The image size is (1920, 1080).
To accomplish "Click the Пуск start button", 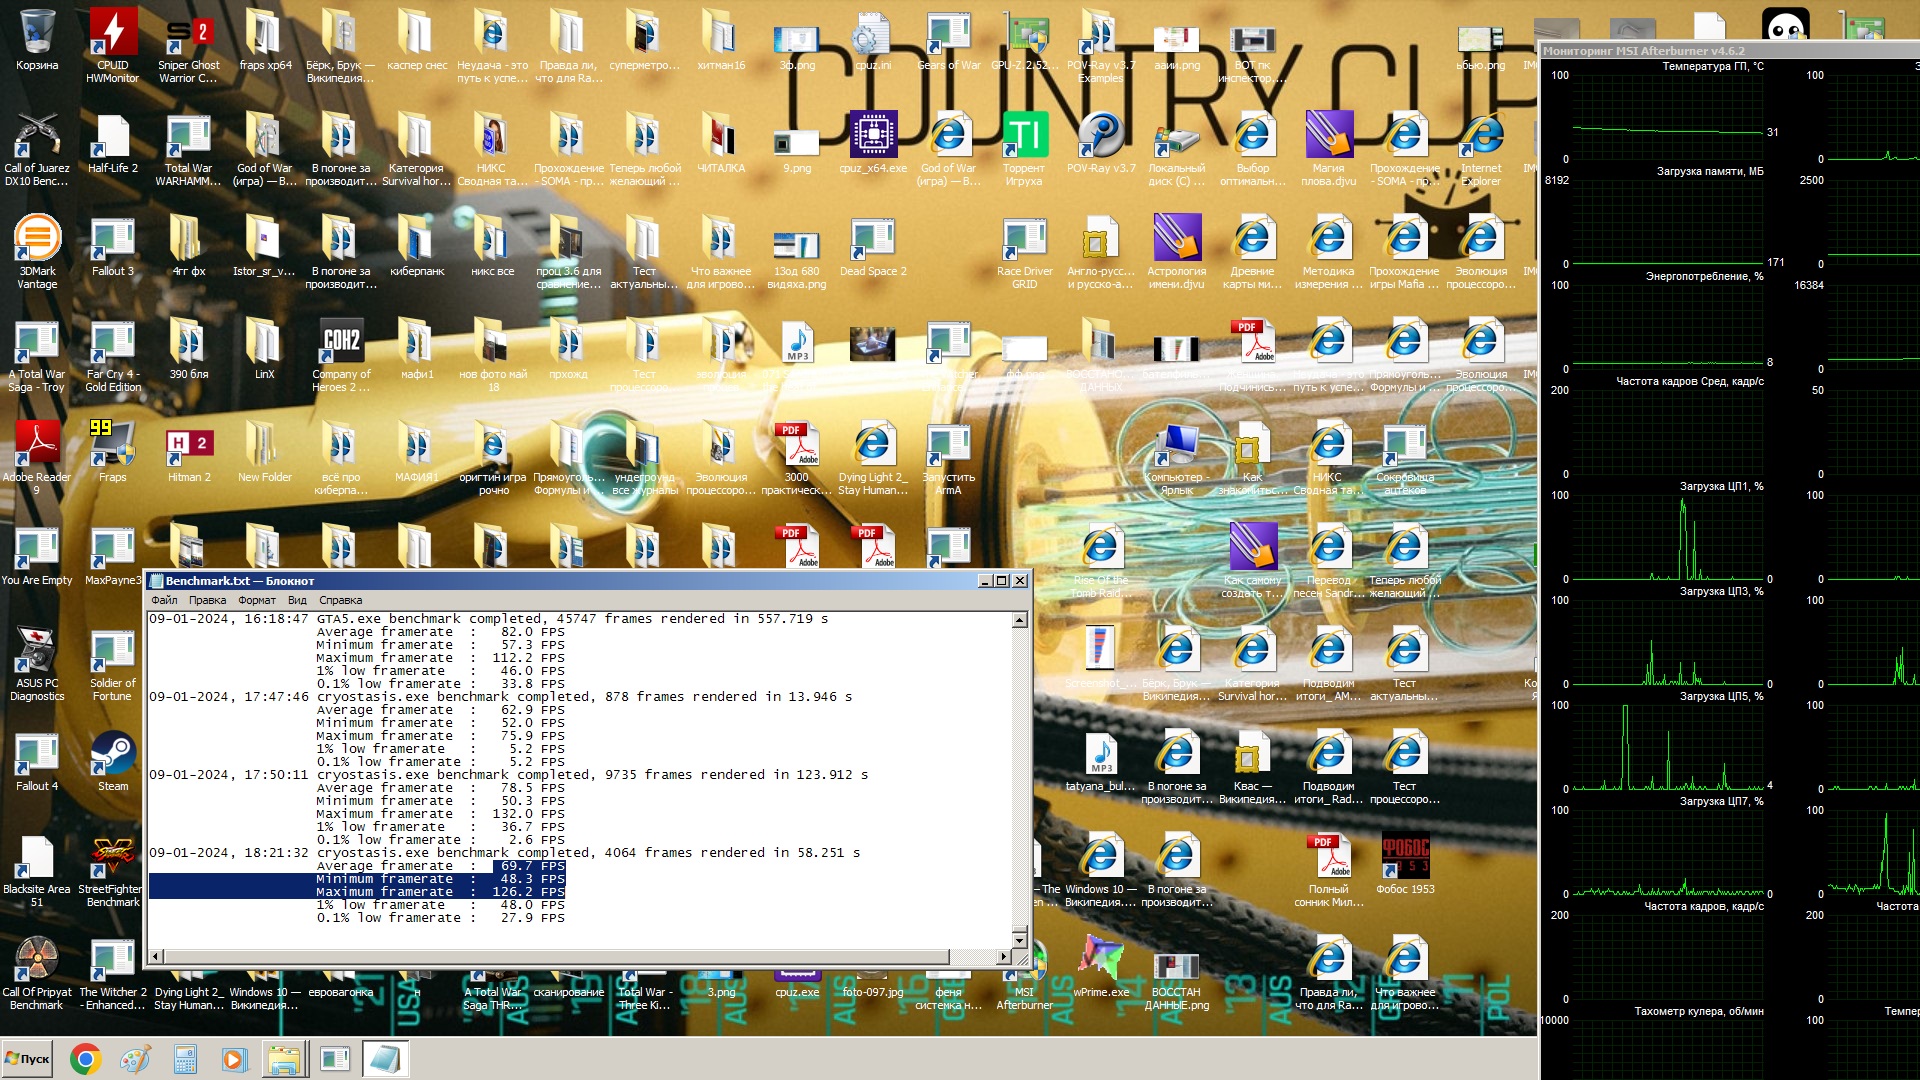I will coord(27,1059).
